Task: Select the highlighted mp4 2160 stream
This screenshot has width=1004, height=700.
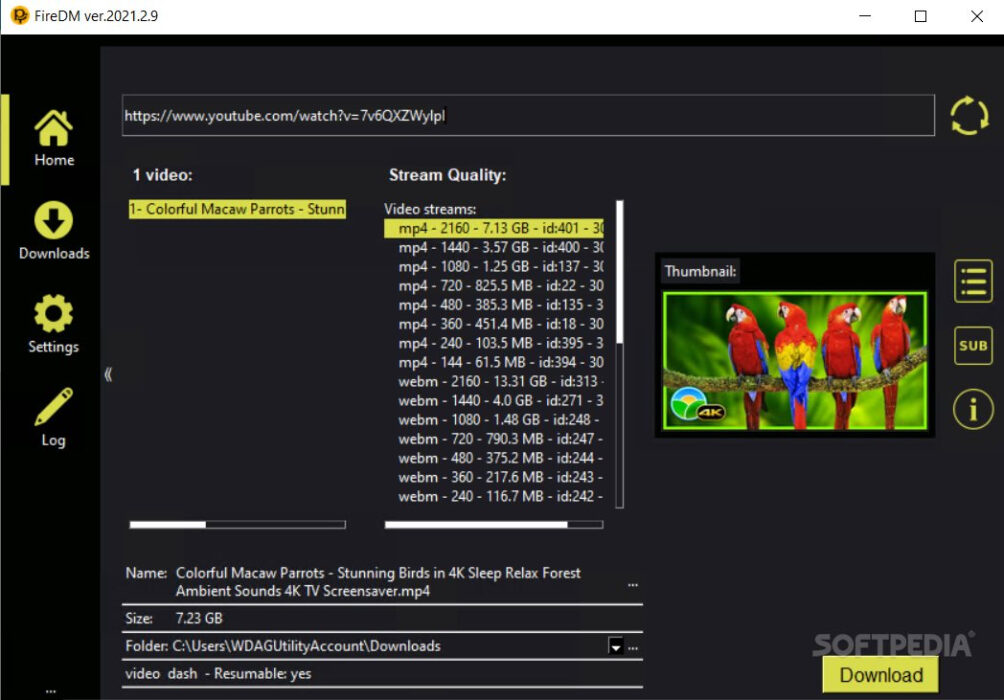Action: (x=493, y=229)
